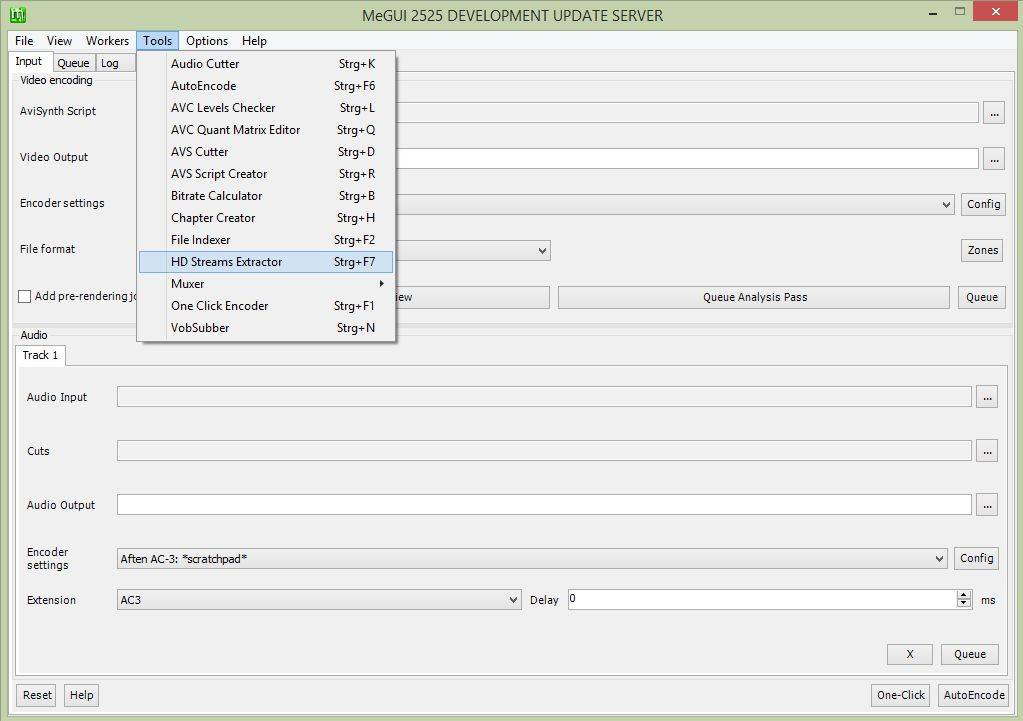Expand the Muxer submenu
Viewport: 1023px width, 721px height.
(x=266, y=284)
